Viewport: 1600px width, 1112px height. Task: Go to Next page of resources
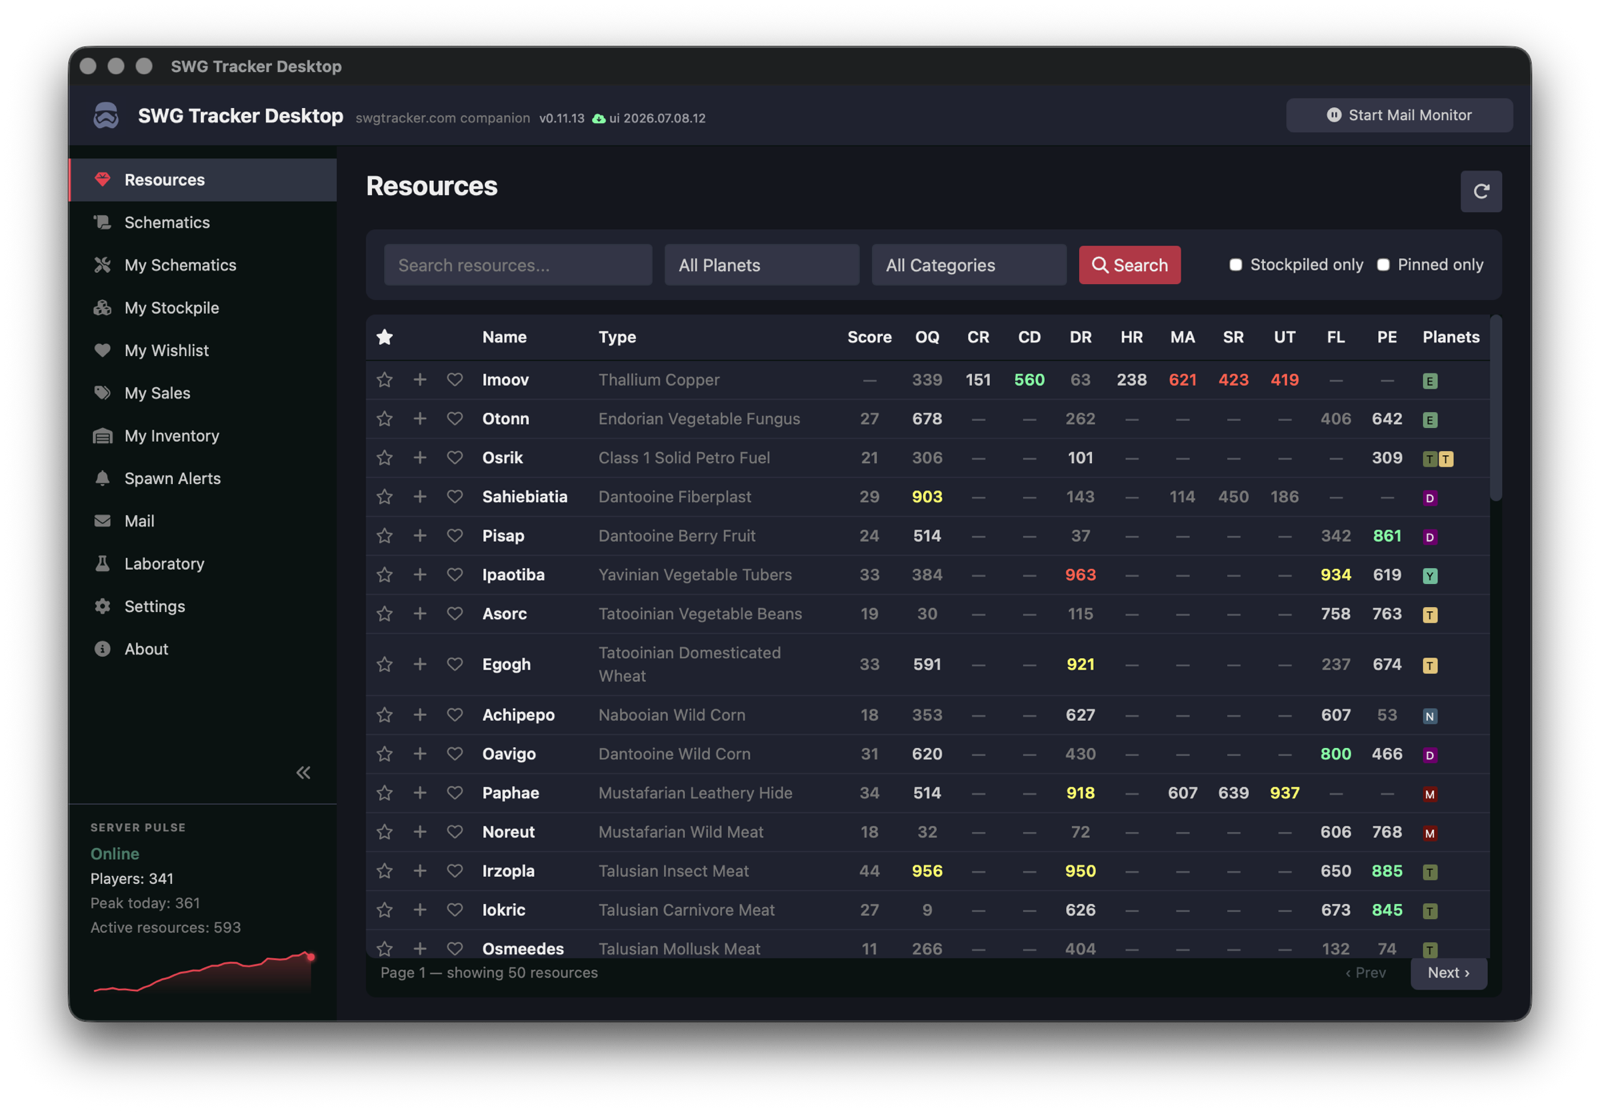1448,973
